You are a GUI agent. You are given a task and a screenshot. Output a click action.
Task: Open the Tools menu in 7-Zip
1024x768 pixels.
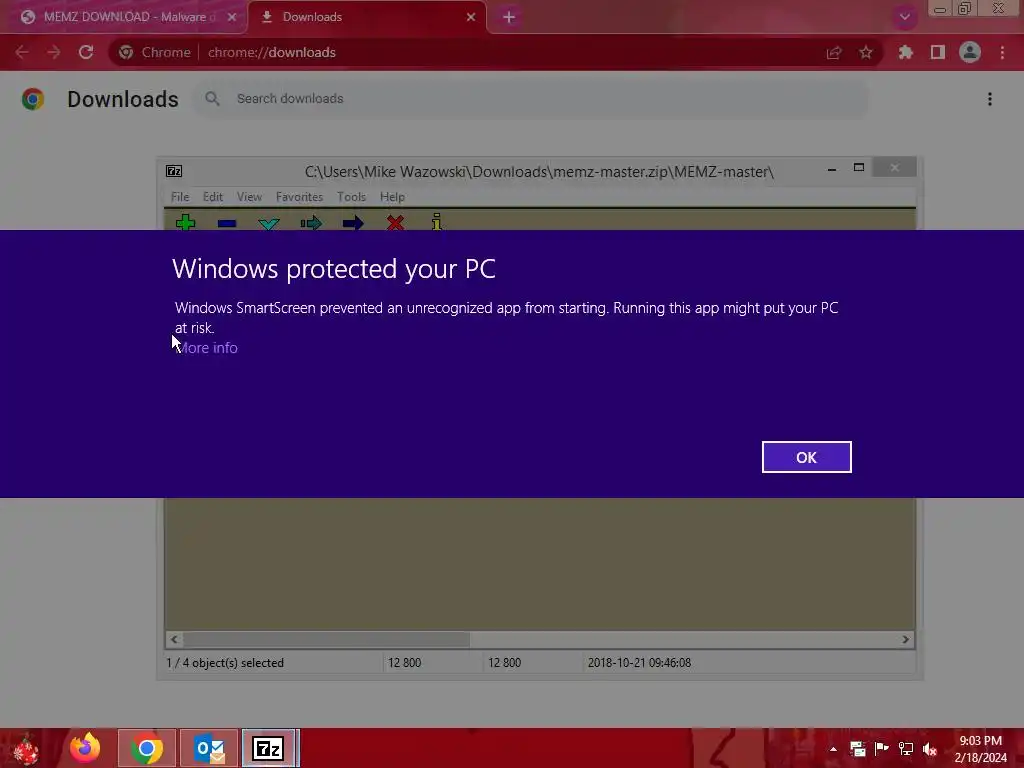pyautogui.click(x=351, y=197)
